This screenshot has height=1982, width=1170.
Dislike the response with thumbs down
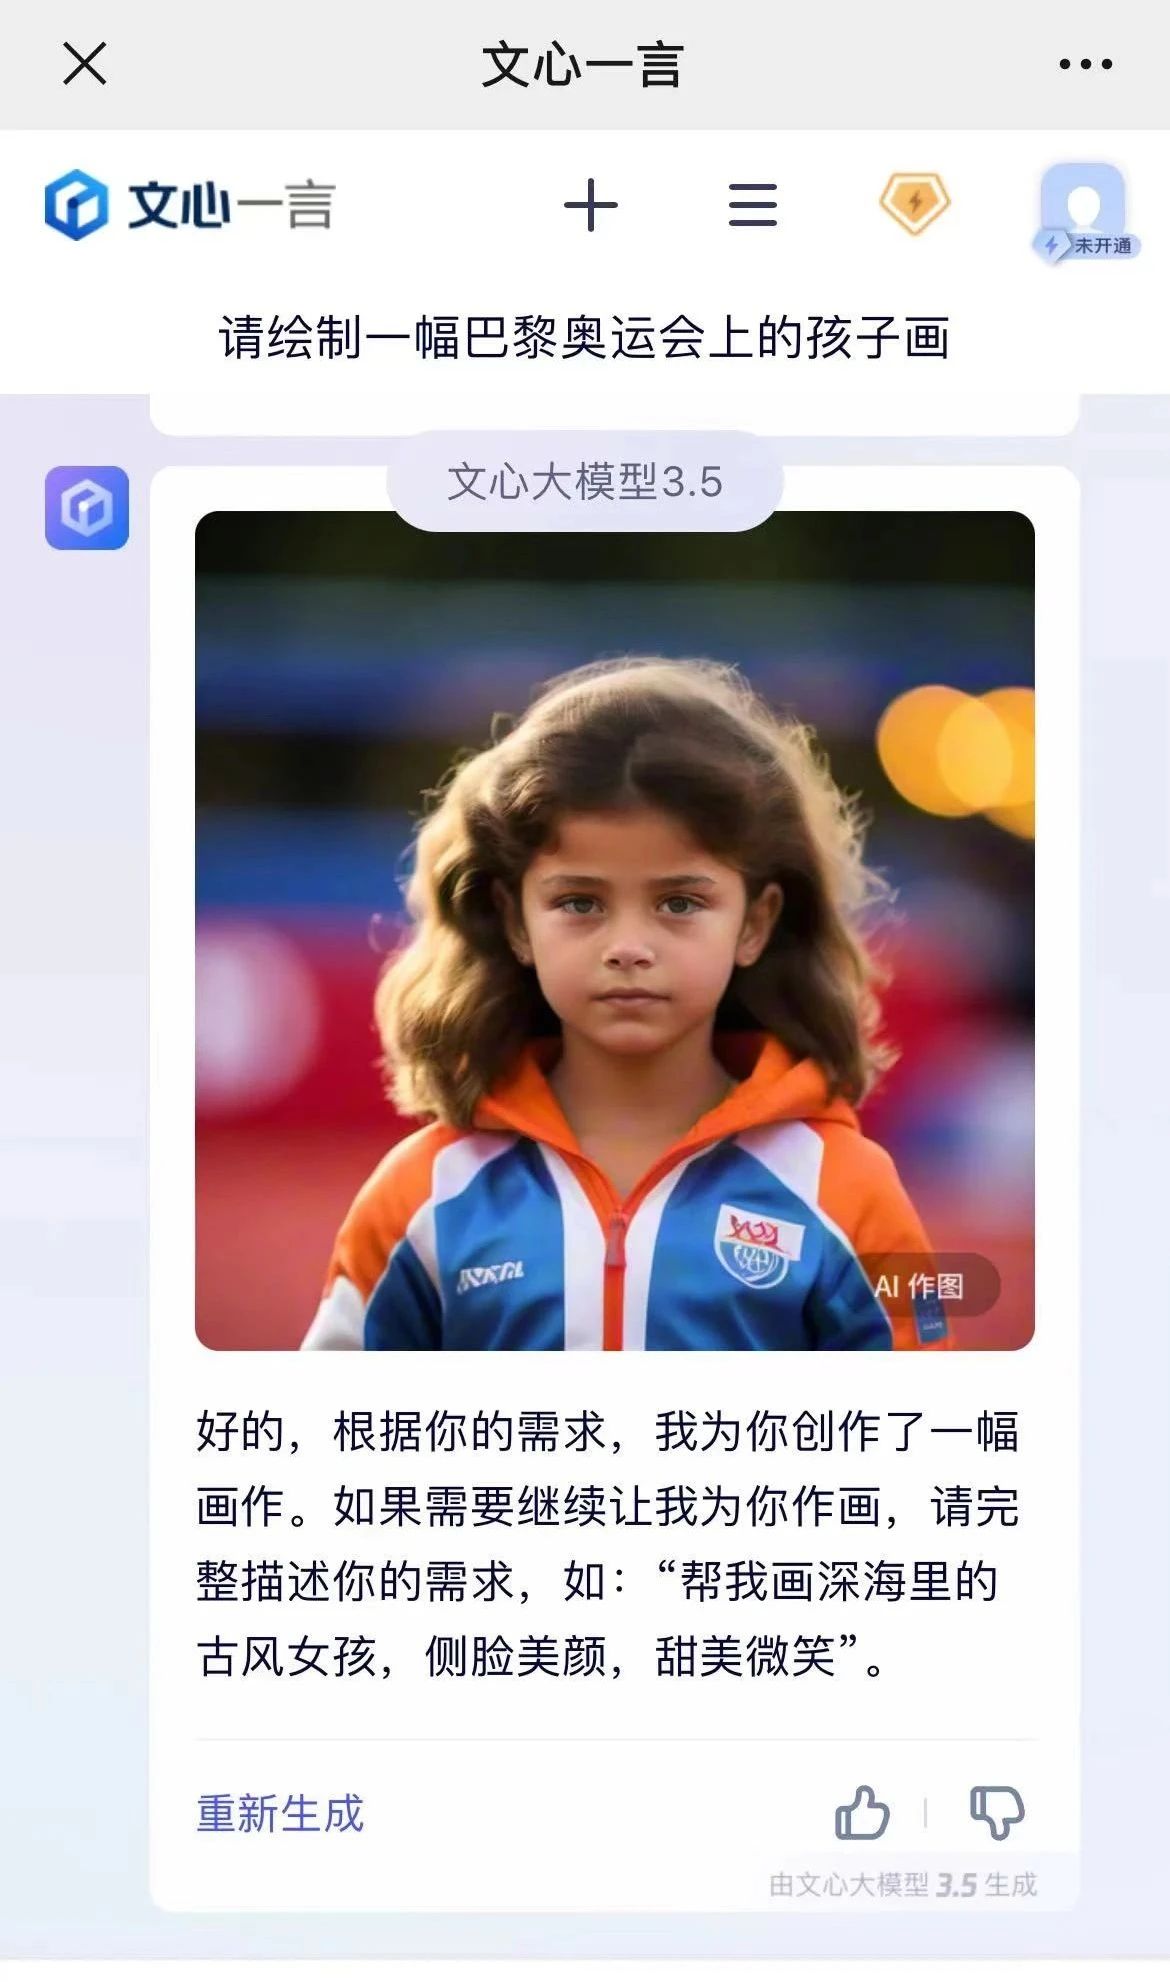pos(997,1812)
